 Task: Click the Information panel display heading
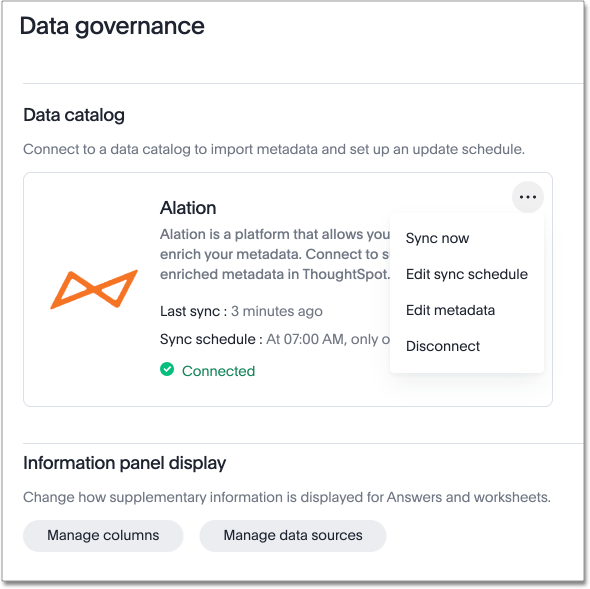click(125, 463)
